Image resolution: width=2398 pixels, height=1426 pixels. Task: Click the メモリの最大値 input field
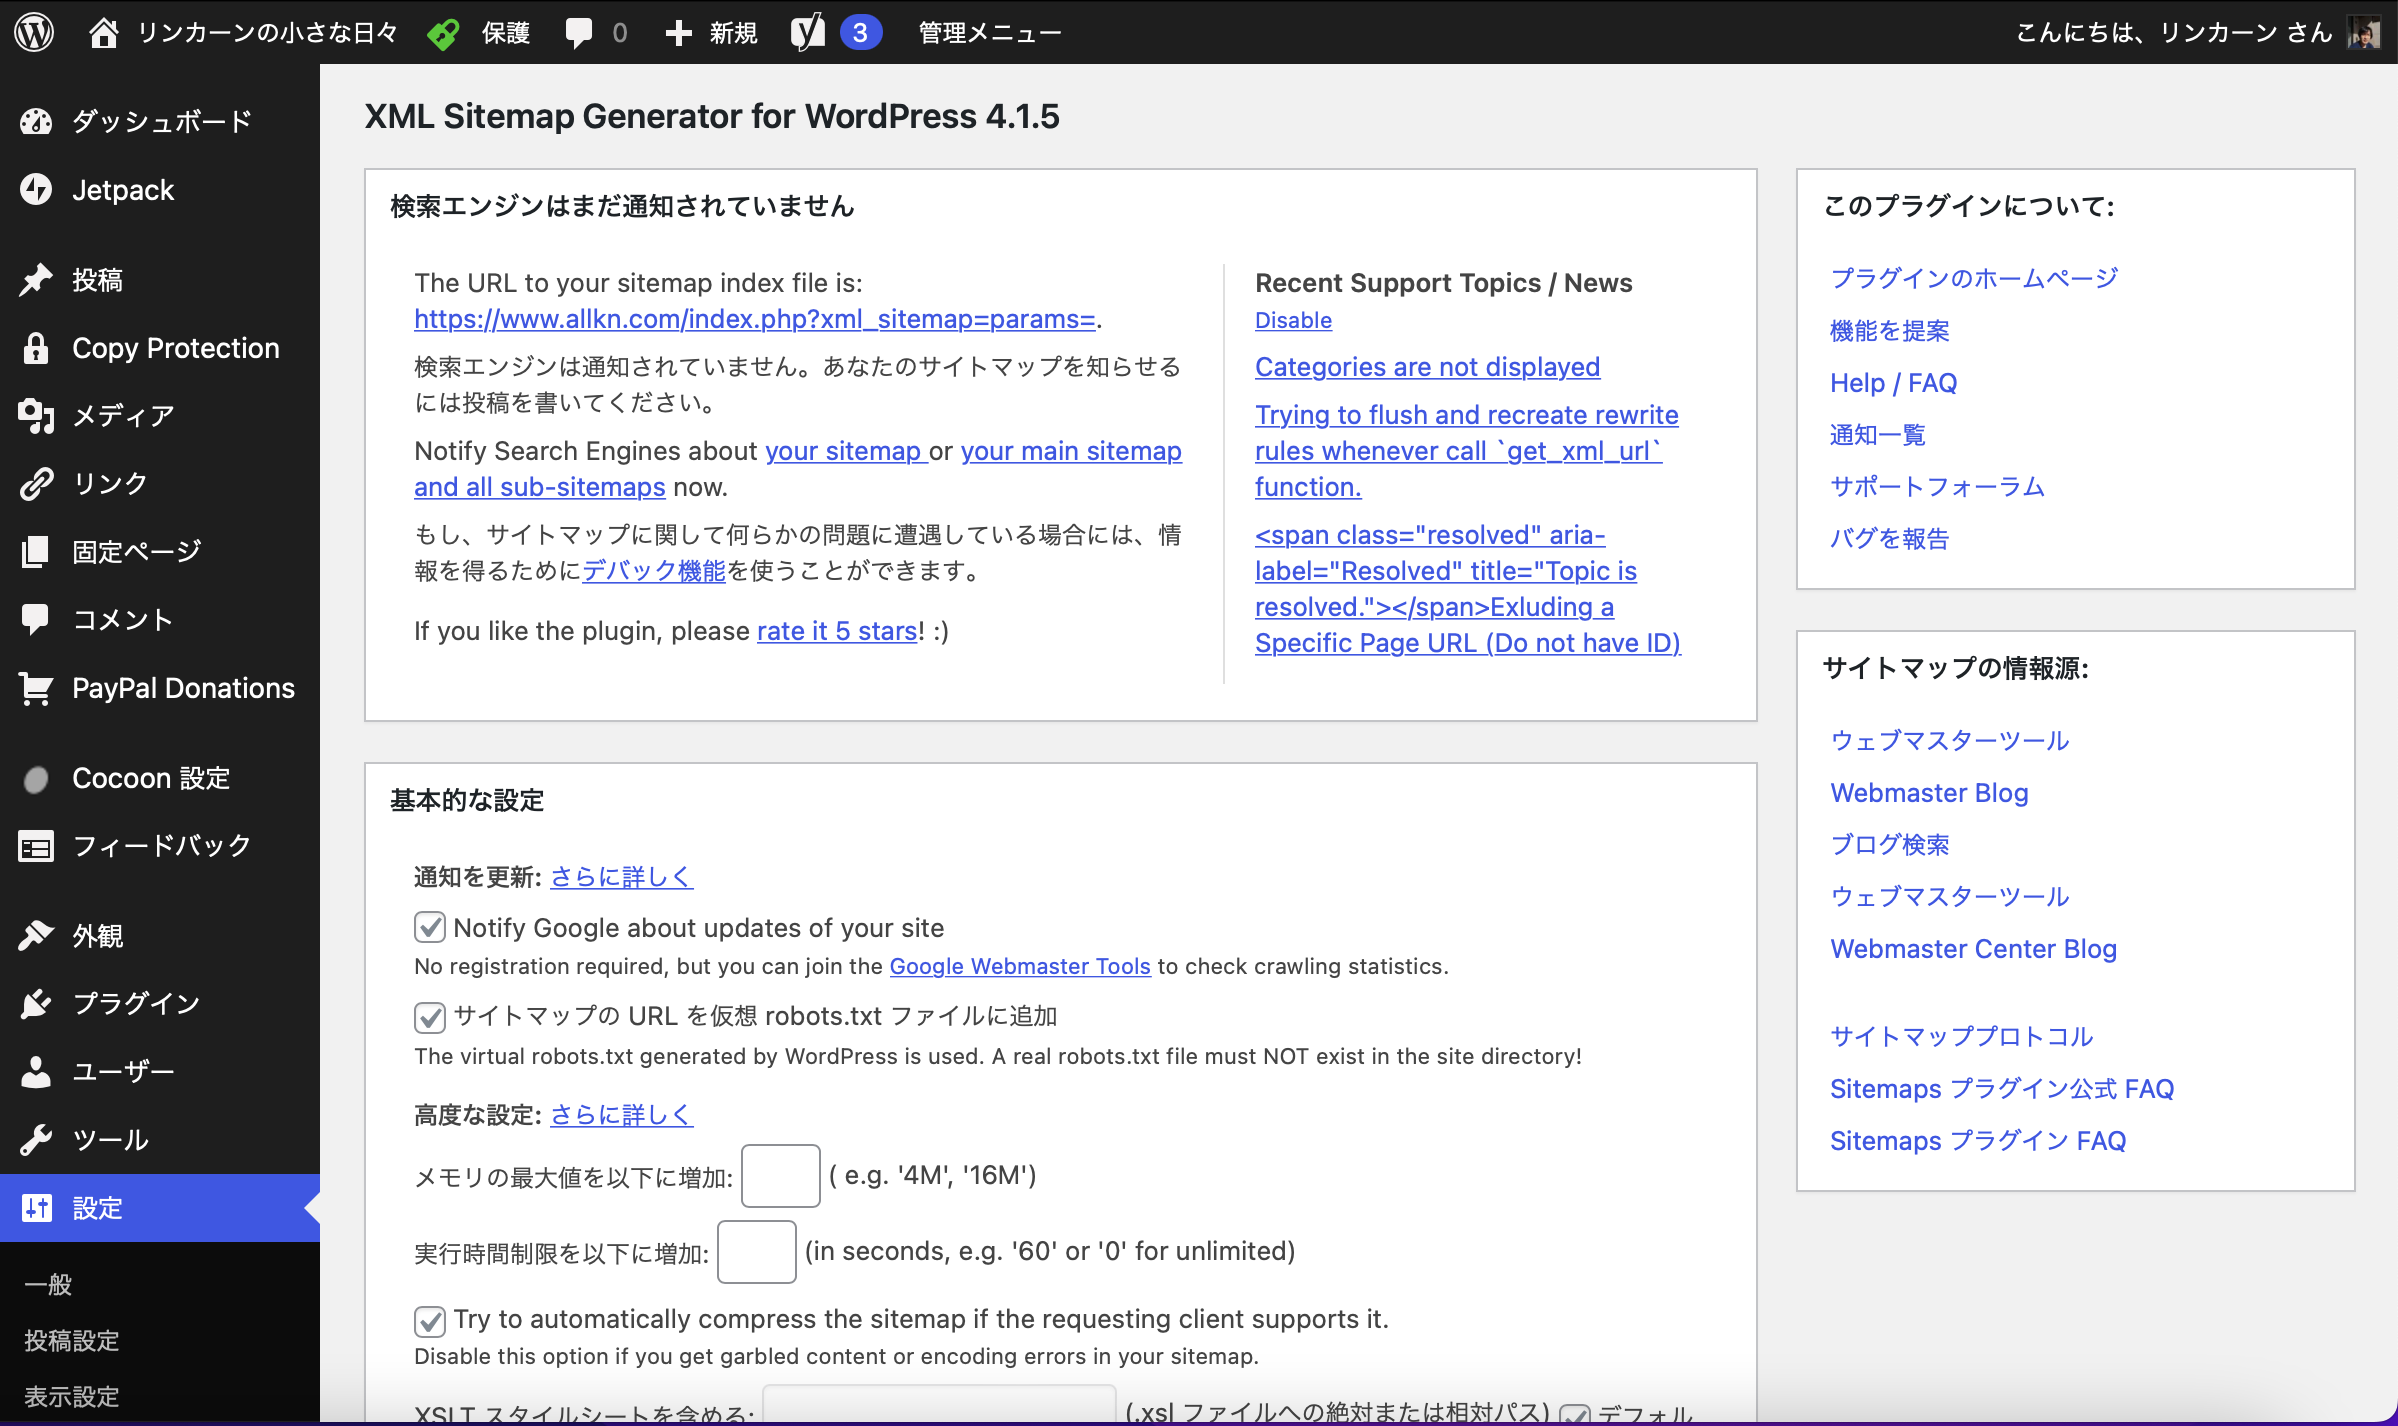(781, 1176)
